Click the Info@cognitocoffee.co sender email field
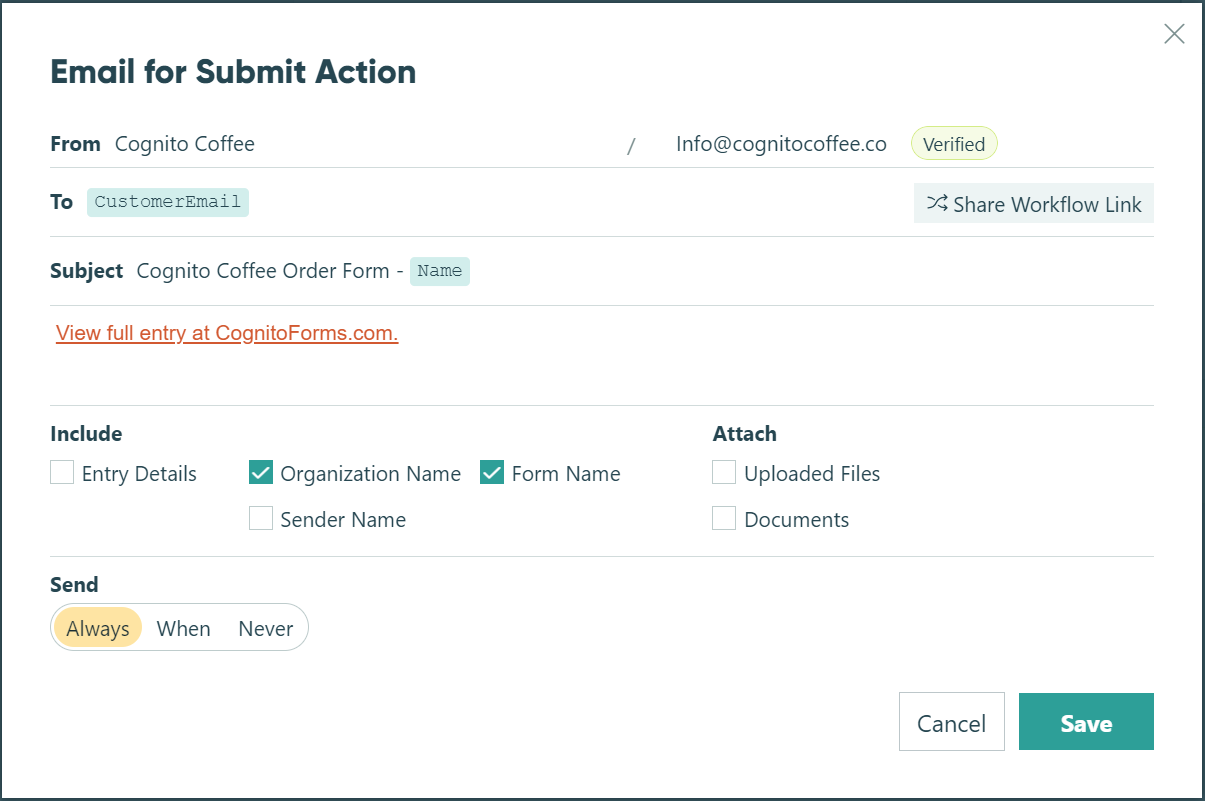Screen dimensions: 1205x801 click(x=781, y=144)
